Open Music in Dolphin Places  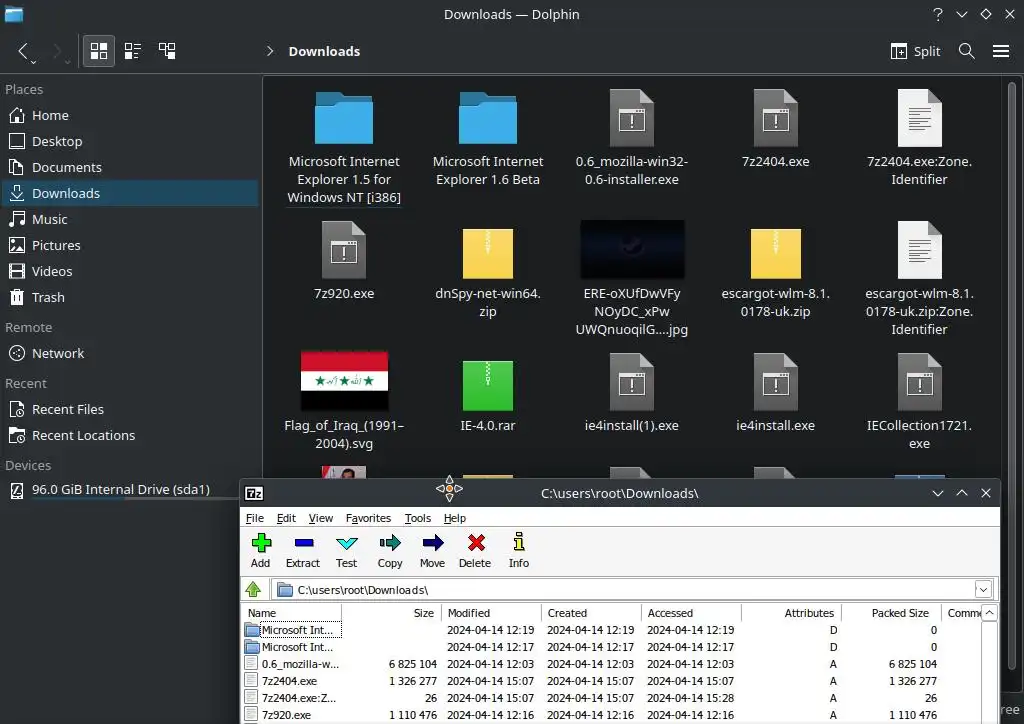click(x=130, y=219)
